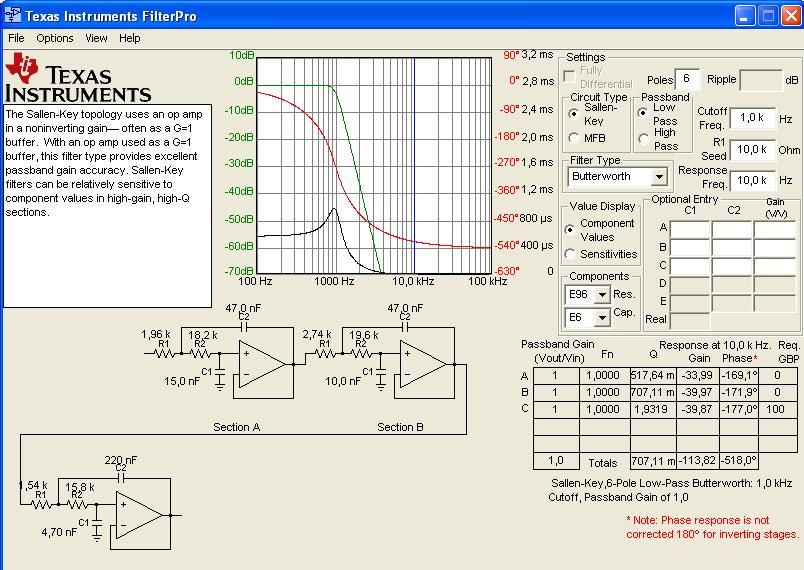The height and width of the screenshot is (570, 804).
Task: Click the 2,74 k R1 resistor symbol
Action: coord(326,353)
